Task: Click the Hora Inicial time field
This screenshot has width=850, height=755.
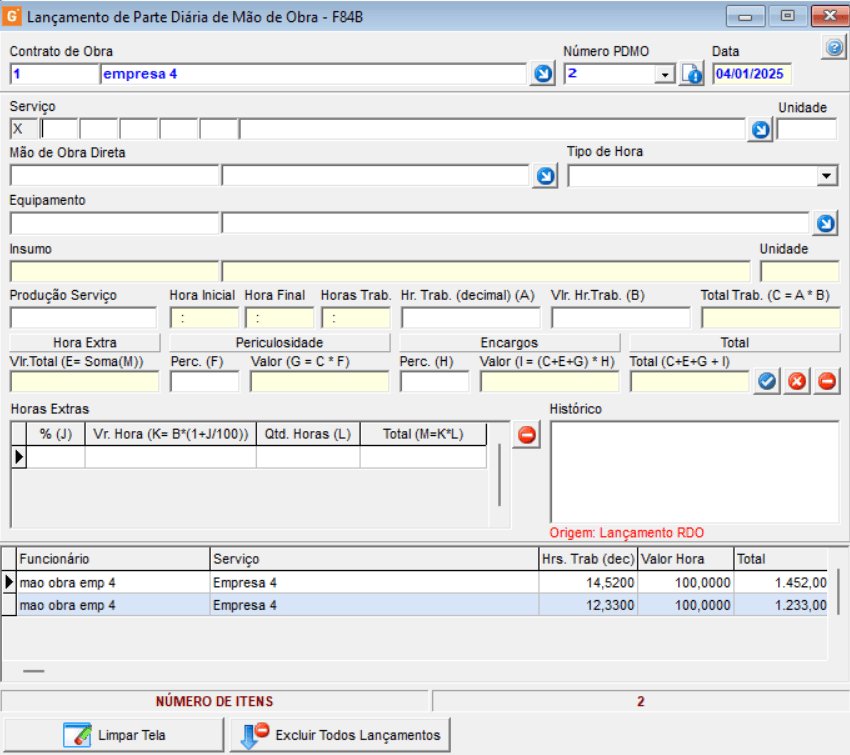Action: (204, 318)
